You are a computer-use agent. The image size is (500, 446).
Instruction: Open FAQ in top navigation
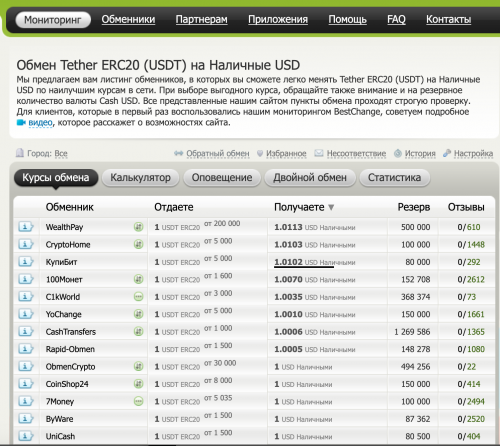(396, 19)
